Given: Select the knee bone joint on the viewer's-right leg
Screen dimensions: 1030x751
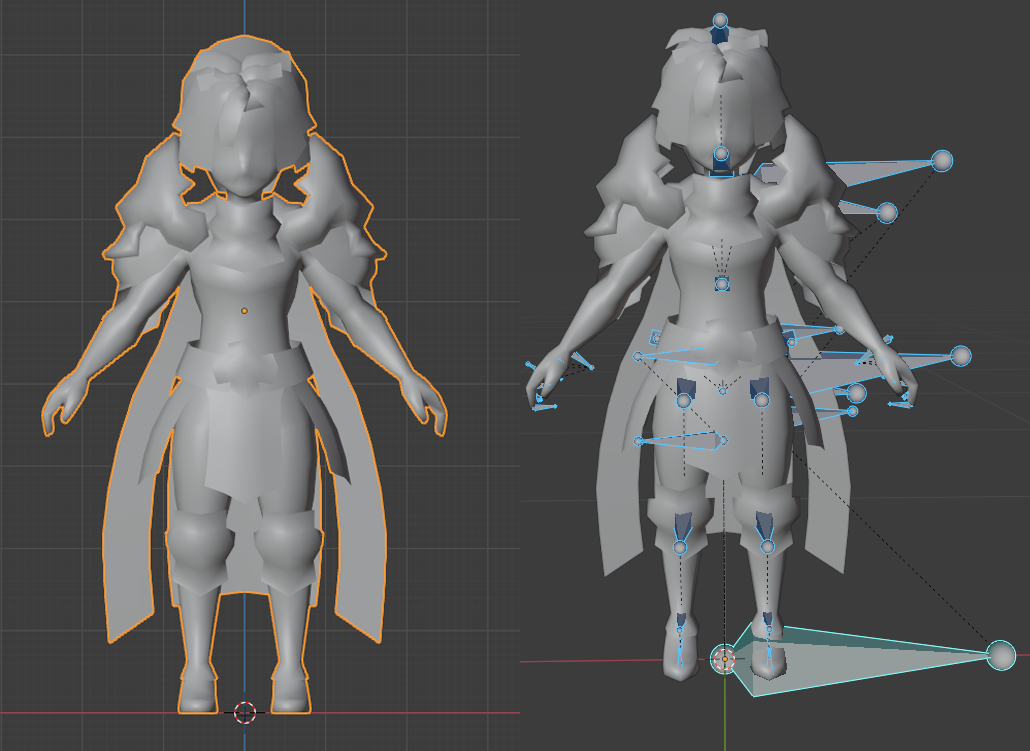Looking at the screenshot, I should 767,546.
